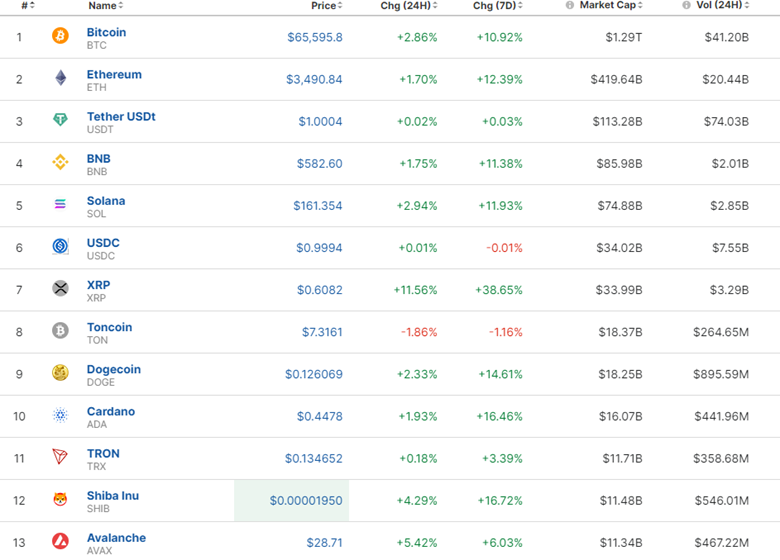This screenshot has width=780, height=560.
Task: Click the highlighted Shiba Inu price cell
Action: [x=305, y=500]
